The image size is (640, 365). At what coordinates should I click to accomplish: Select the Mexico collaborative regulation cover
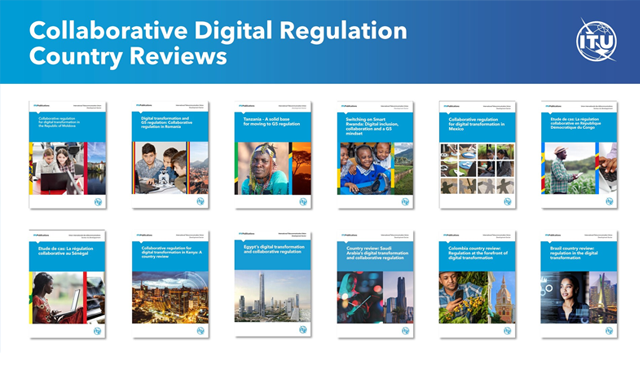click(477, 155)
